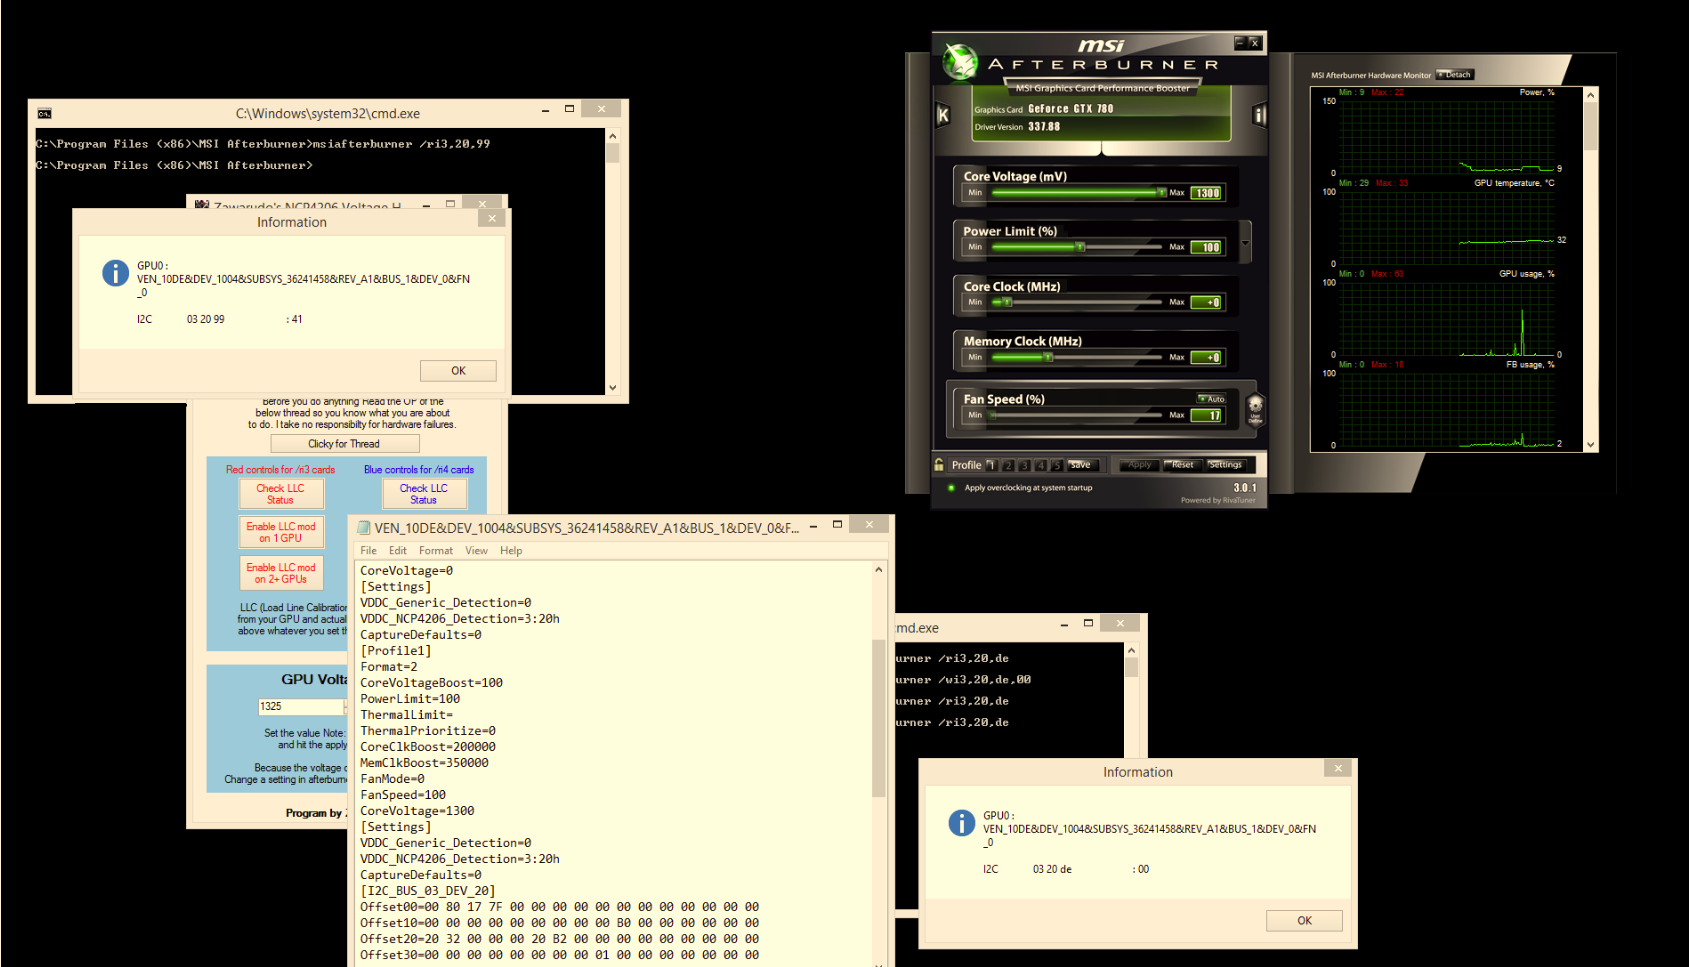Open Afterburner Settings
1689x967 pixels.
[x=1225, y=465]
